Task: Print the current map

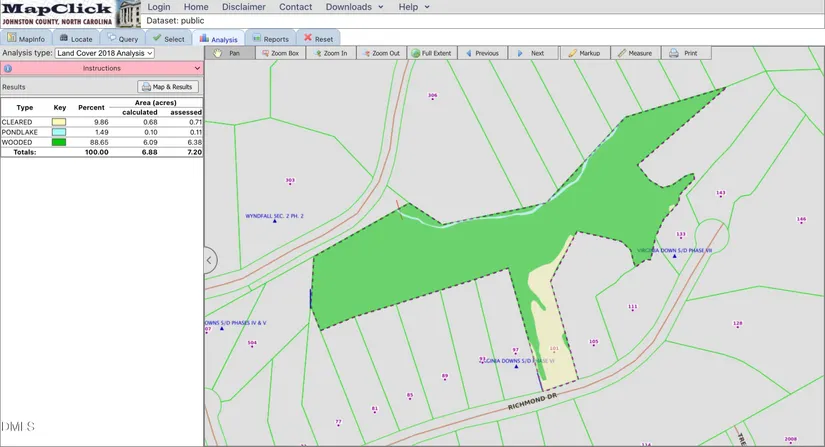Action: pos(684,53)
